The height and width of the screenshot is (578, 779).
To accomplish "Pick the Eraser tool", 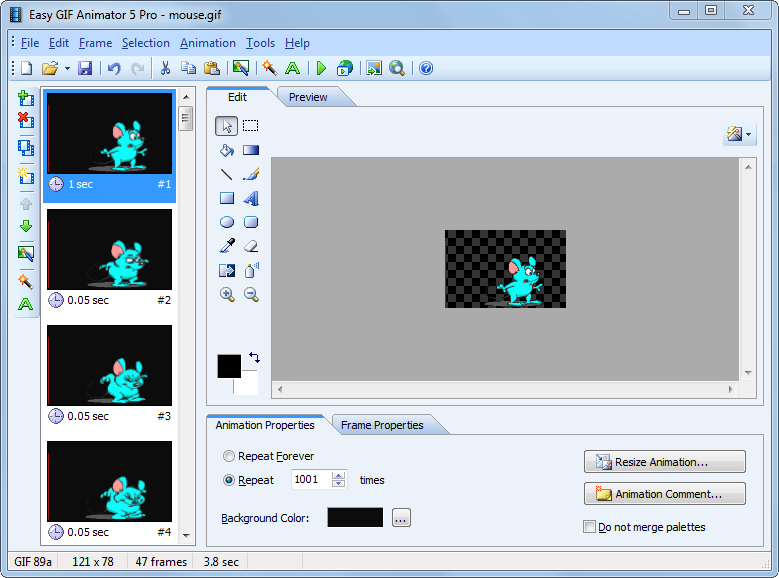I will tap(251, 246).
